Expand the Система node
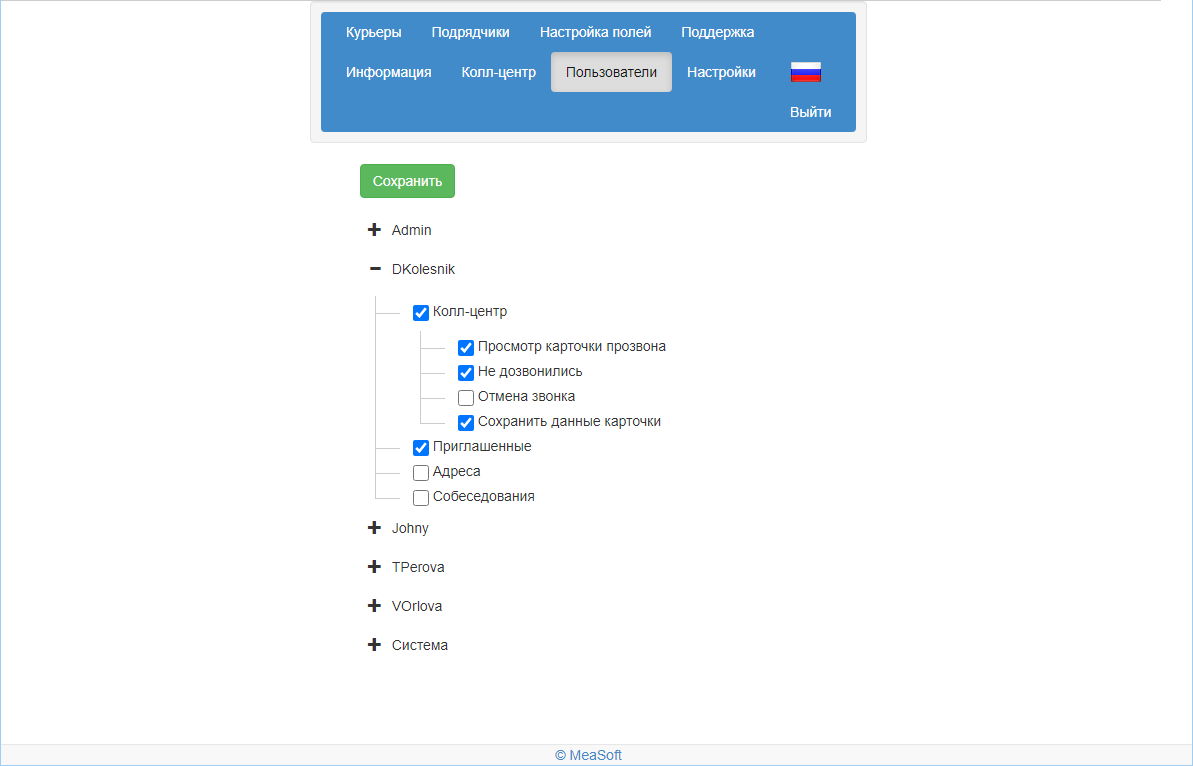This screenshot has width=1193, height=766. [x=374, y=645]
